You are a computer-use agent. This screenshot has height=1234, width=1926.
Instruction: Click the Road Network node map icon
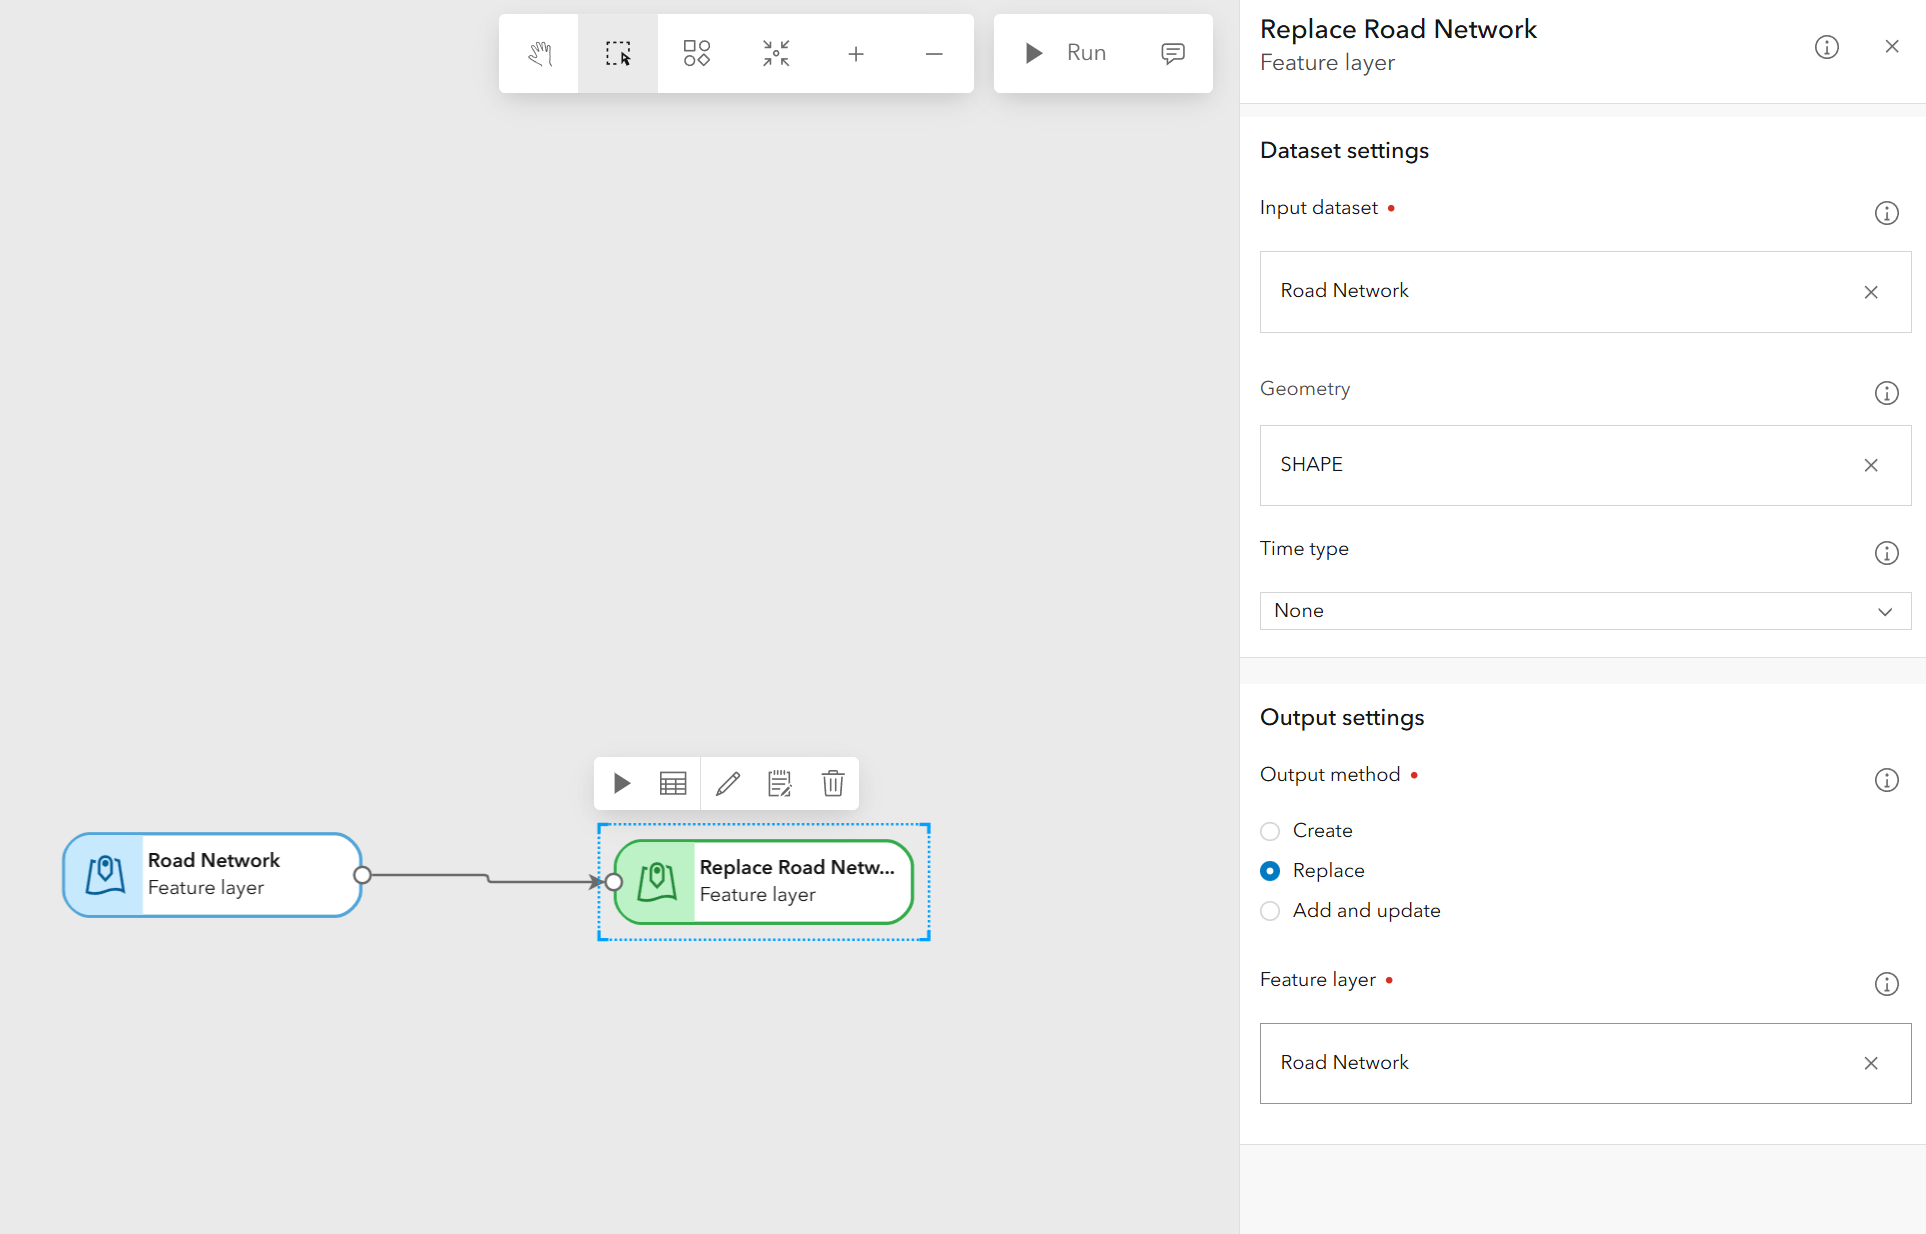(x=105, y=875)
